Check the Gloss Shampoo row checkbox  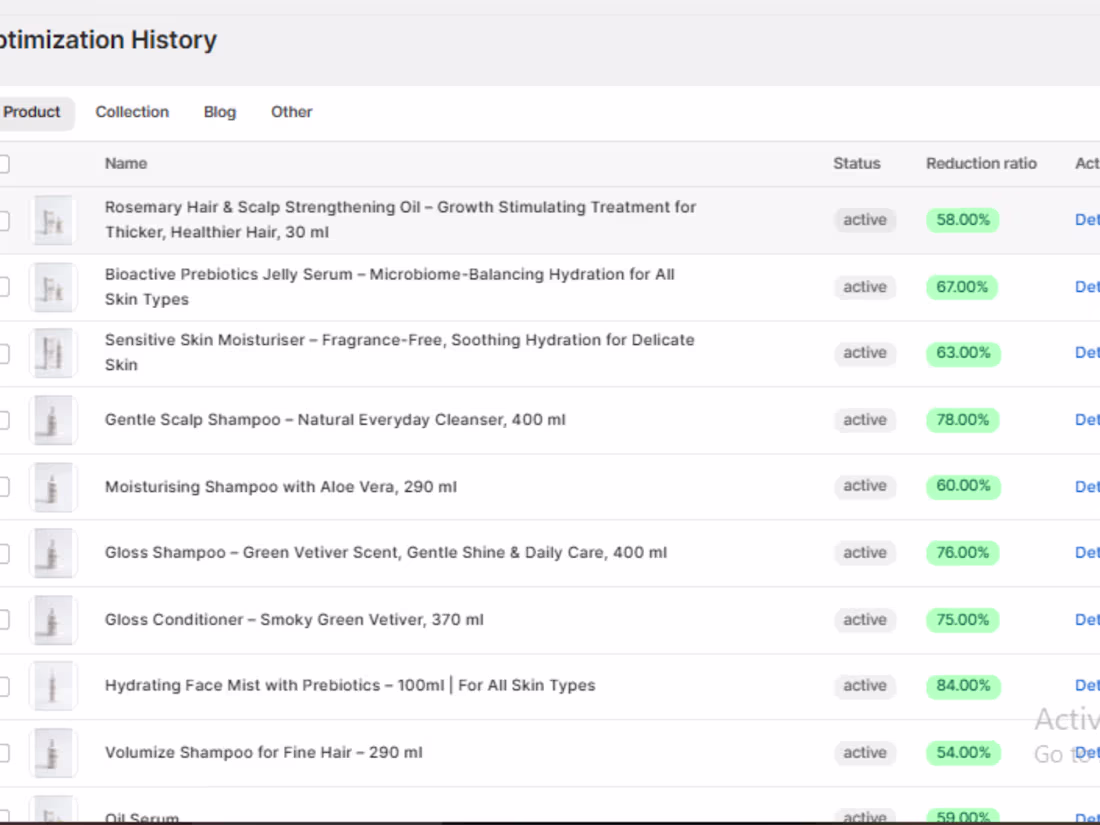[2, 553]
